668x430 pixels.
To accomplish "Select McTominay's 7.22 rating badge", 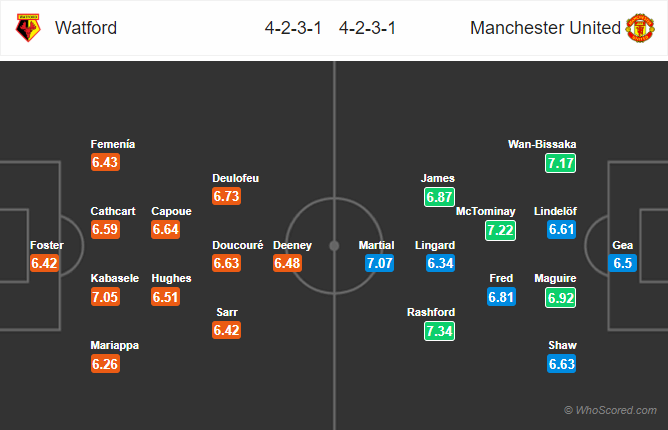I will [x=500, y=230].
